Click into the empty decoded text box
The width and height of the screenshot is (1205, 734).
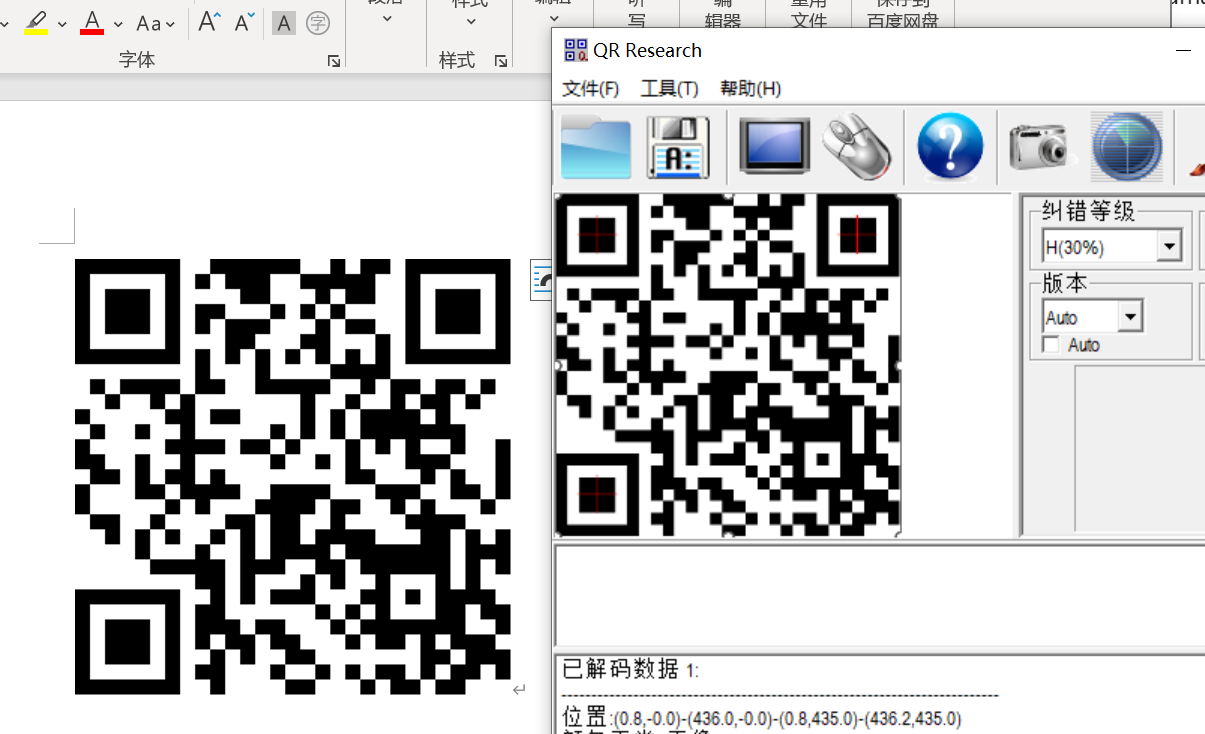tap(880, 596)
